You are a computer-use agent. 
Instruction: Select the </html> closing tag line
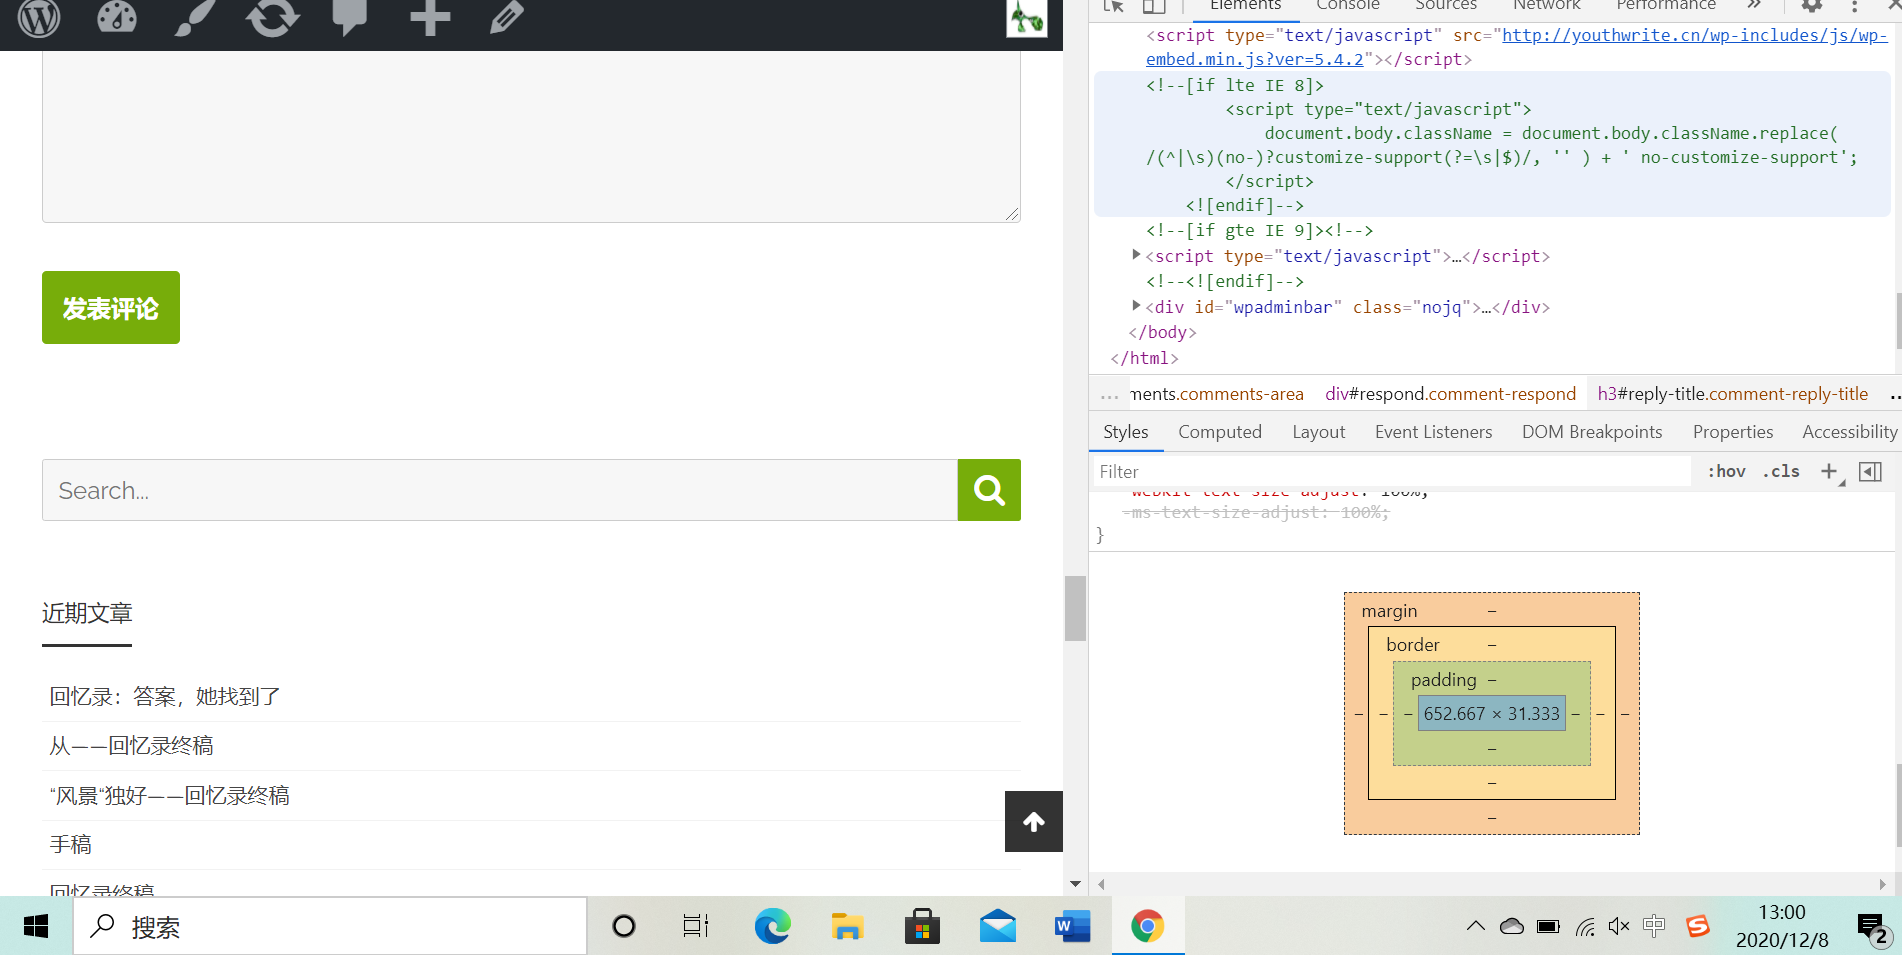1144,358
